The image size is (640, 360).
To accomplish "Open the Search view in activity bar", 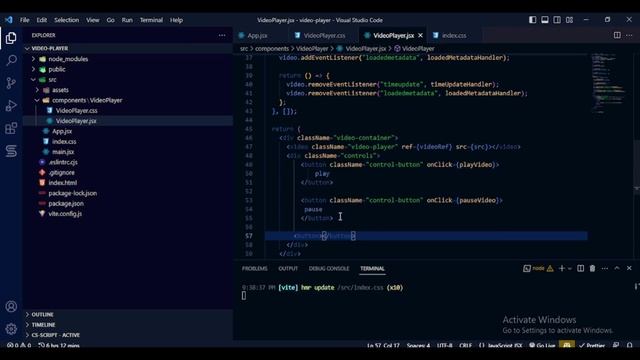I will 11,60.
